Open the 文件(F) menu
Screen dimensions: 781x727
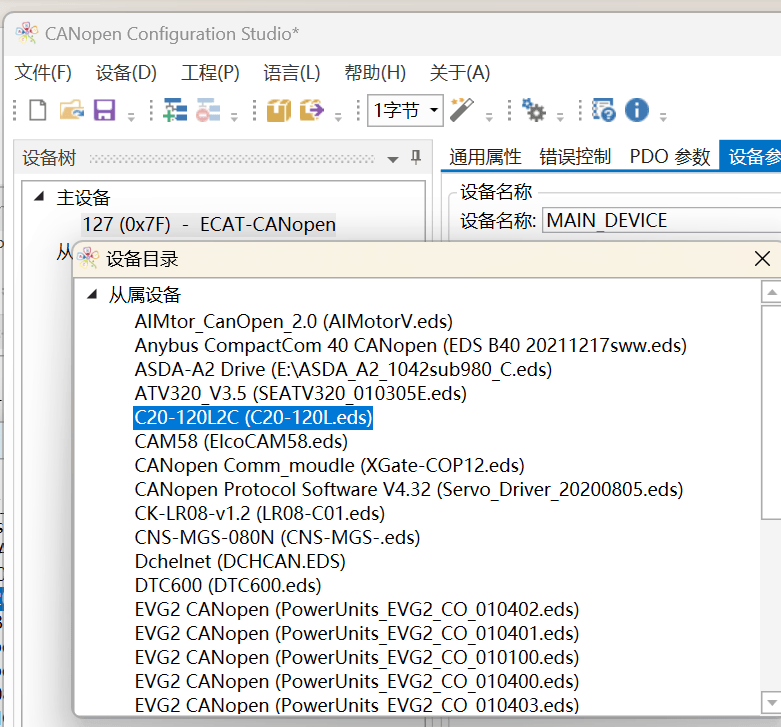[43, 73]
